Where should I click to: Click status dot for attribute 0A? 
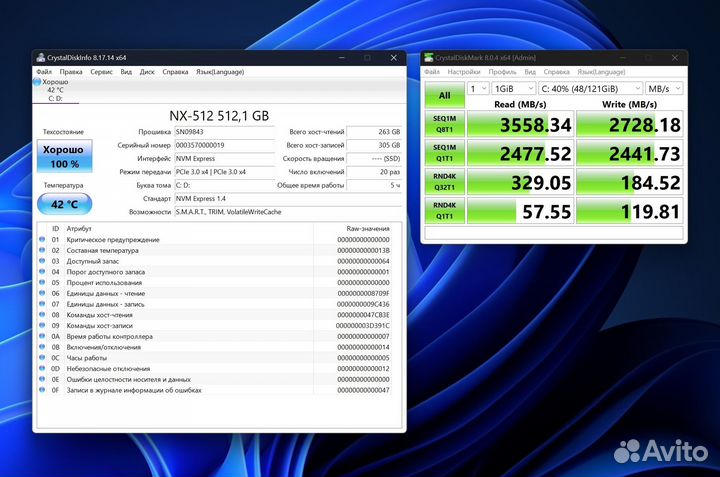click(42, 336)
